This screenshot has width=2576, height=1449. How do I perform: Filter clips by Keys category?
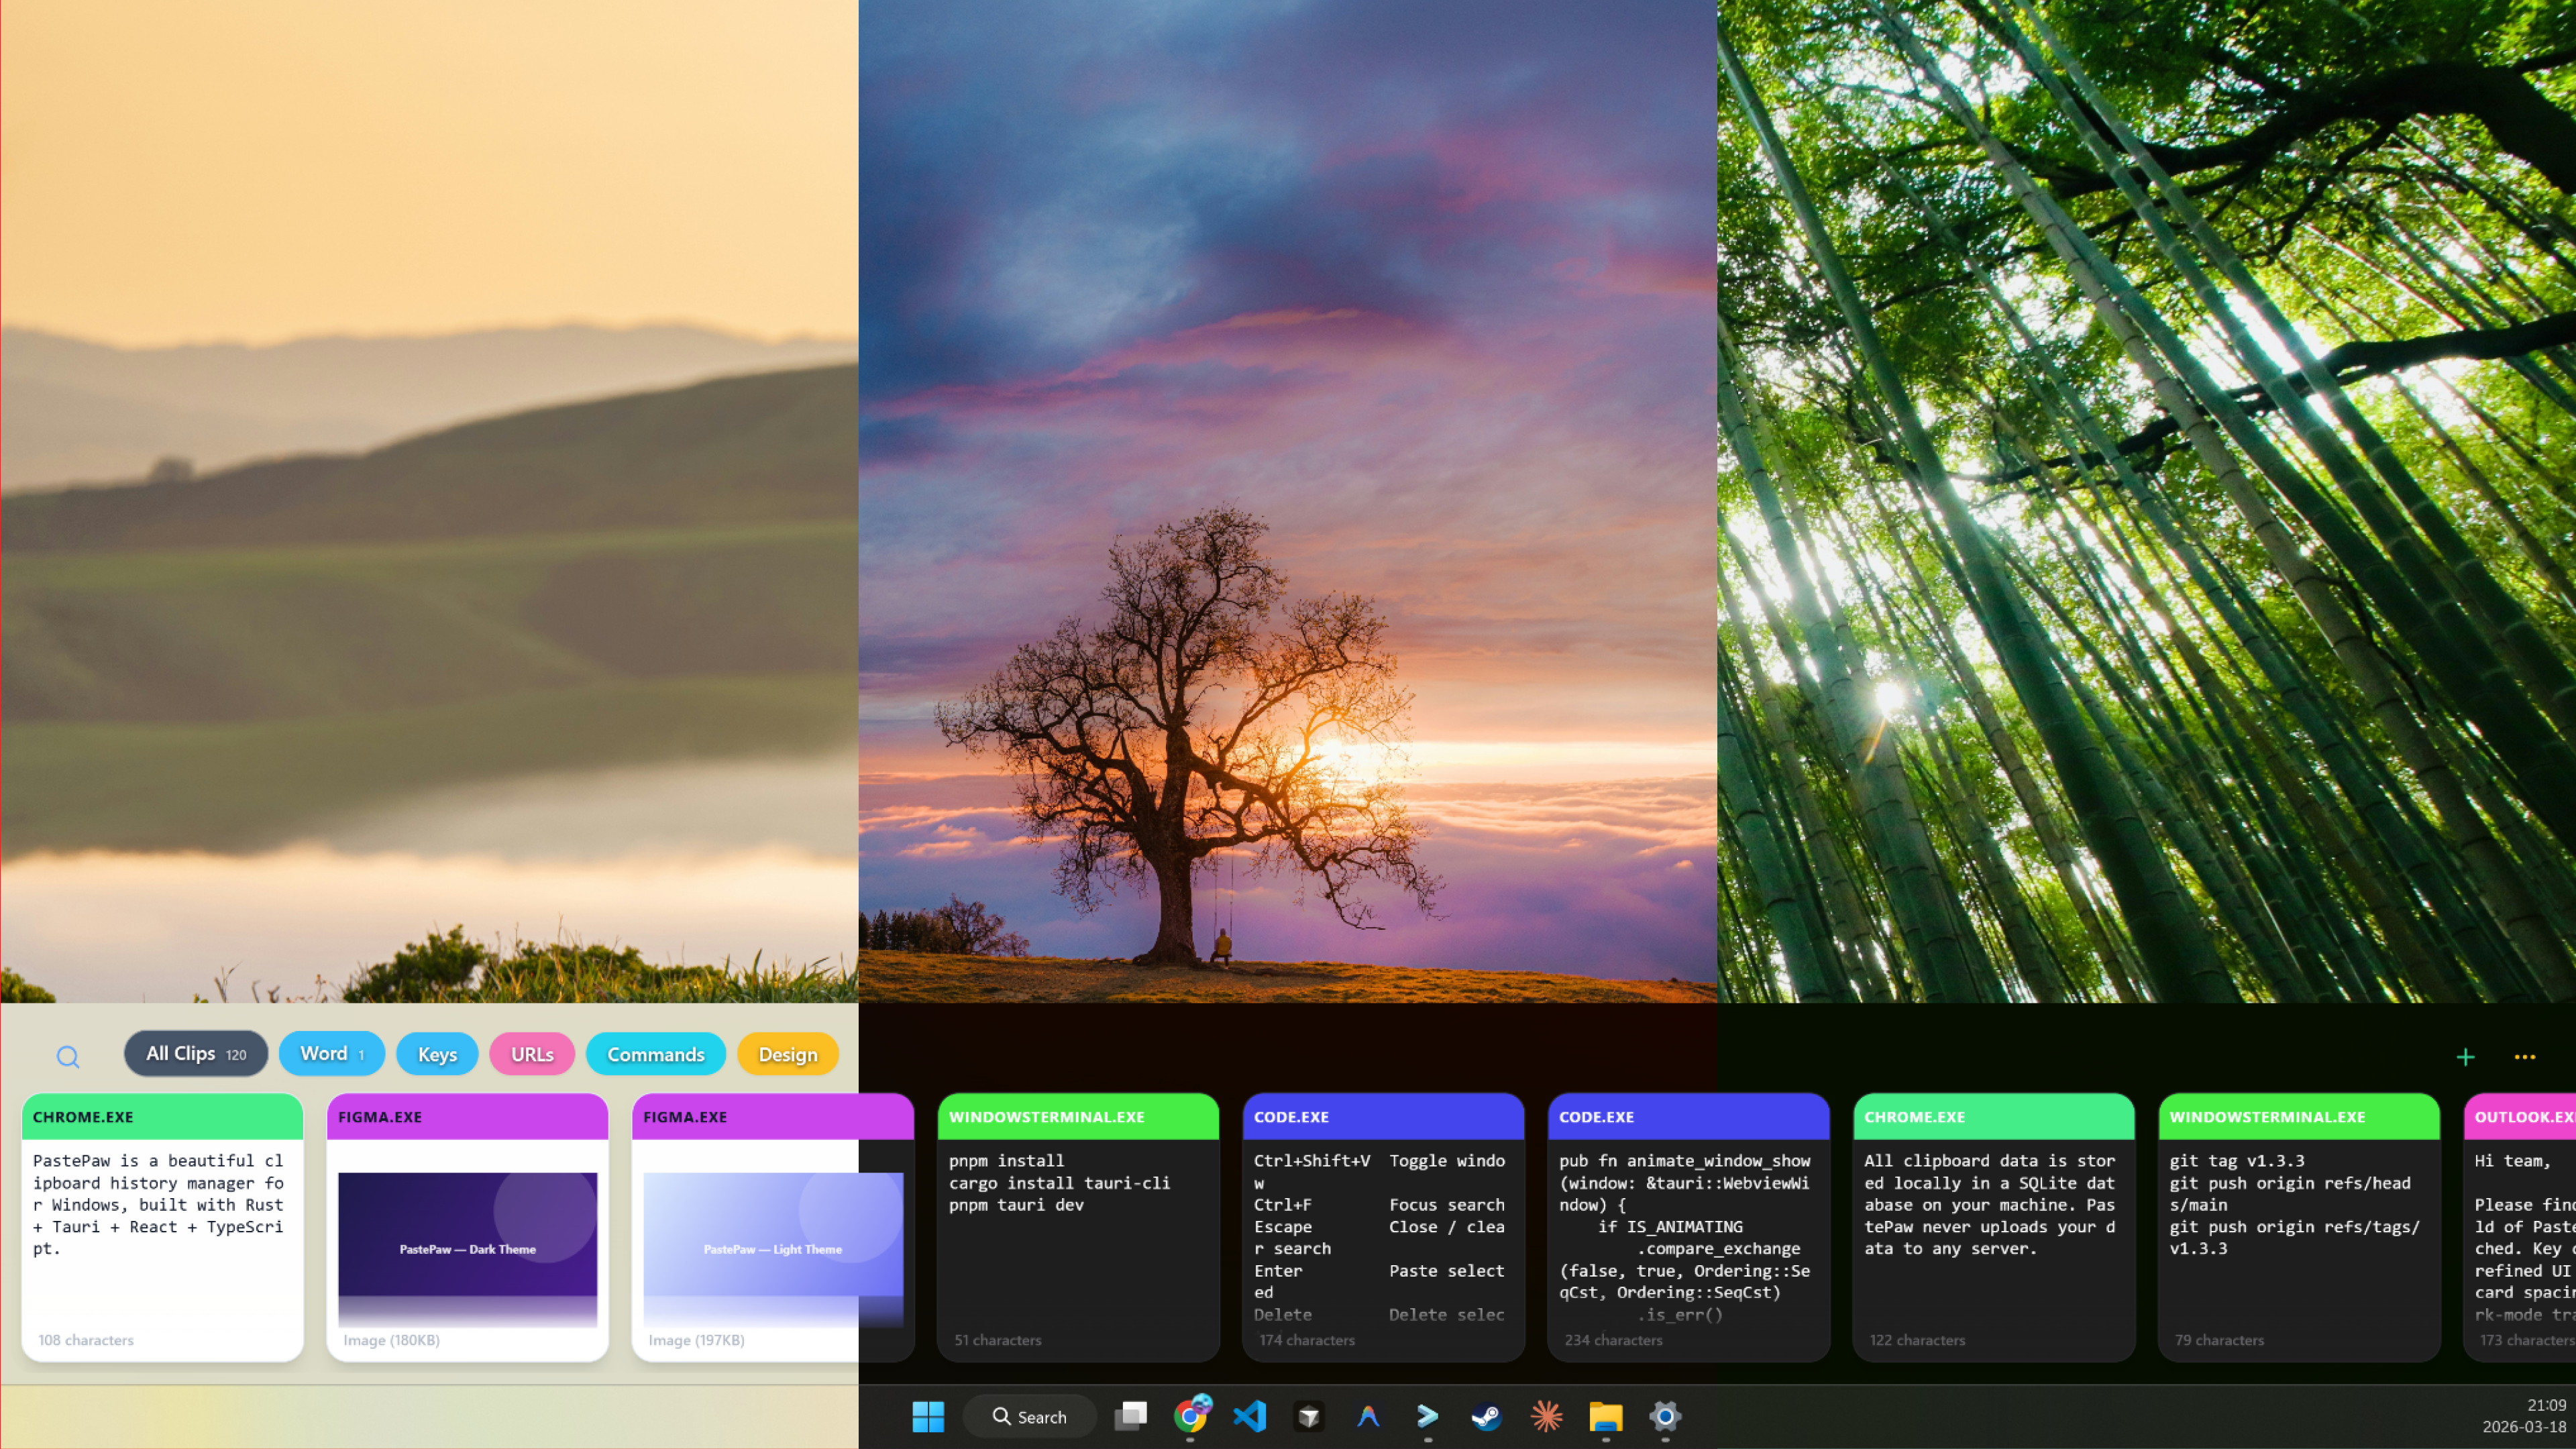pyautogui.click(x=437, y=1054)
